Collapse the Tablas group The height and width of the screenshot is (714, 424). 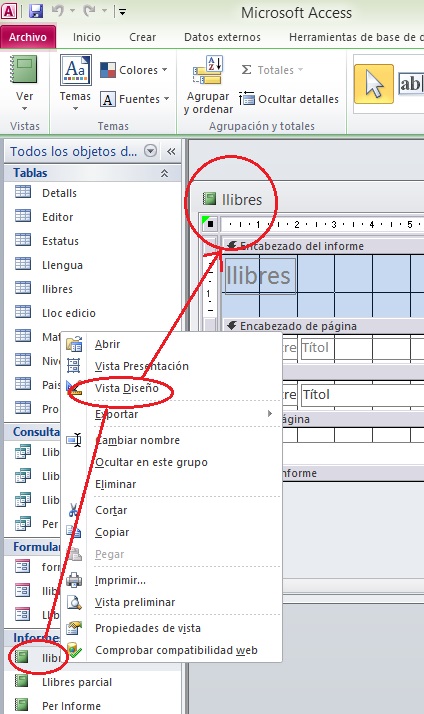point(164,173)
